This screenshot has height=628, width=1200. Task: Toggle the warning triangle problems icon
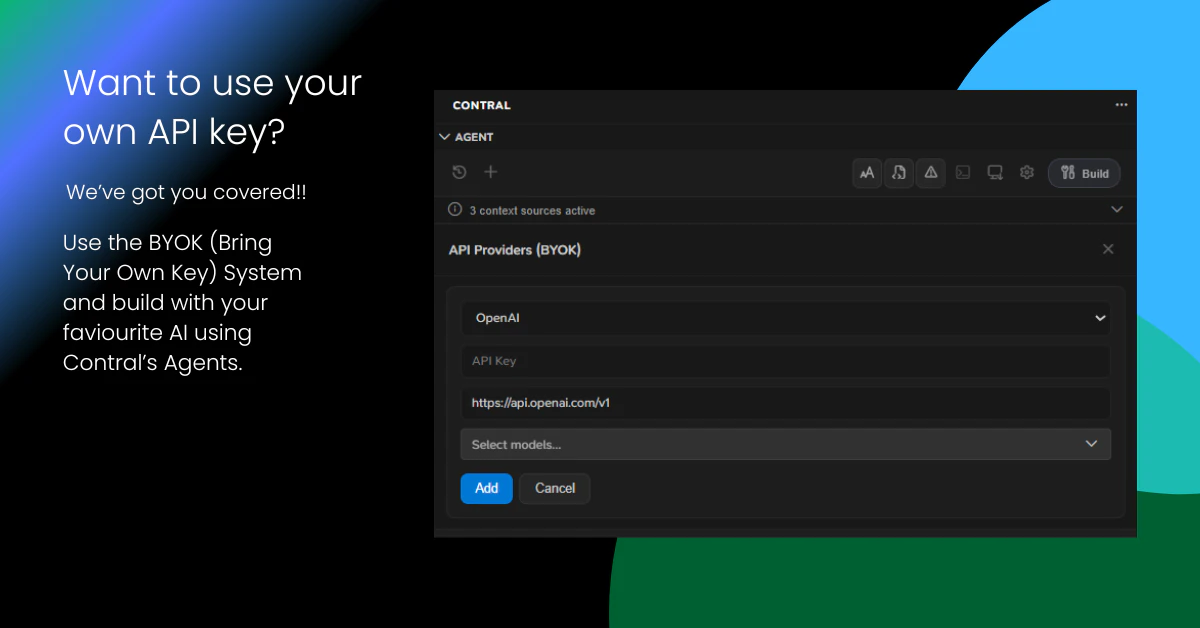point(931,173)
